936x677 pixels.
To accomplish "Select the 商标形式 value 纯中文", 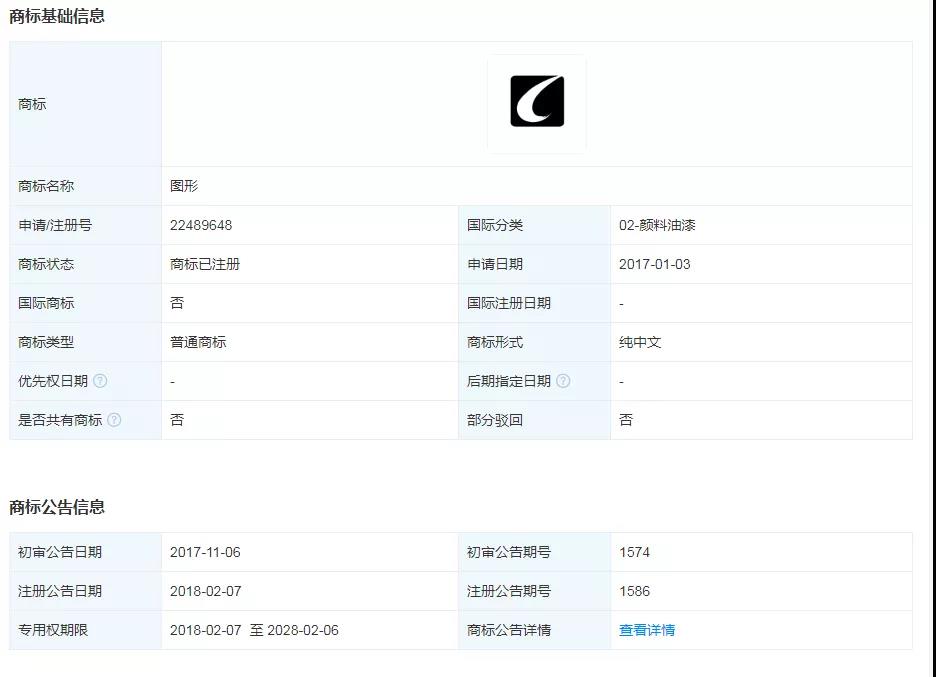I will (638, 342).
